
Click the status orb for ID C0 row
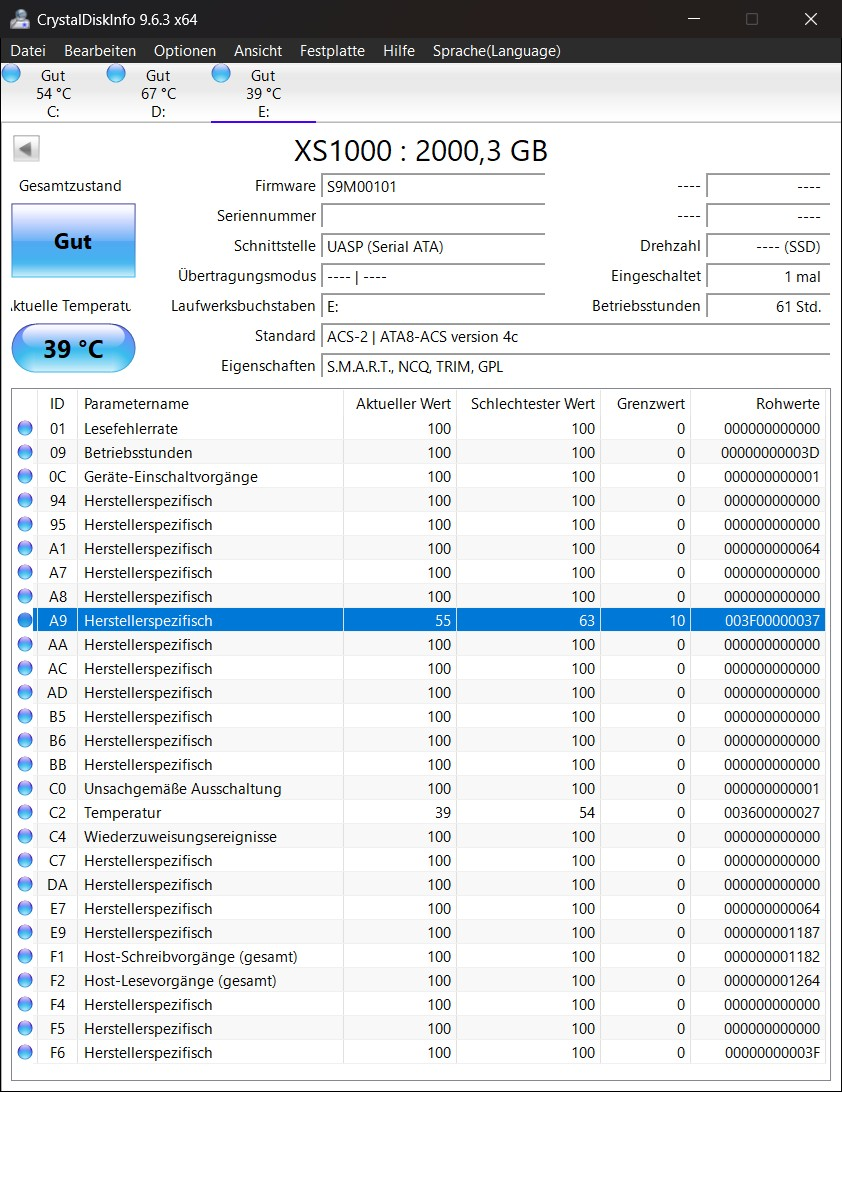coord(25,789)
